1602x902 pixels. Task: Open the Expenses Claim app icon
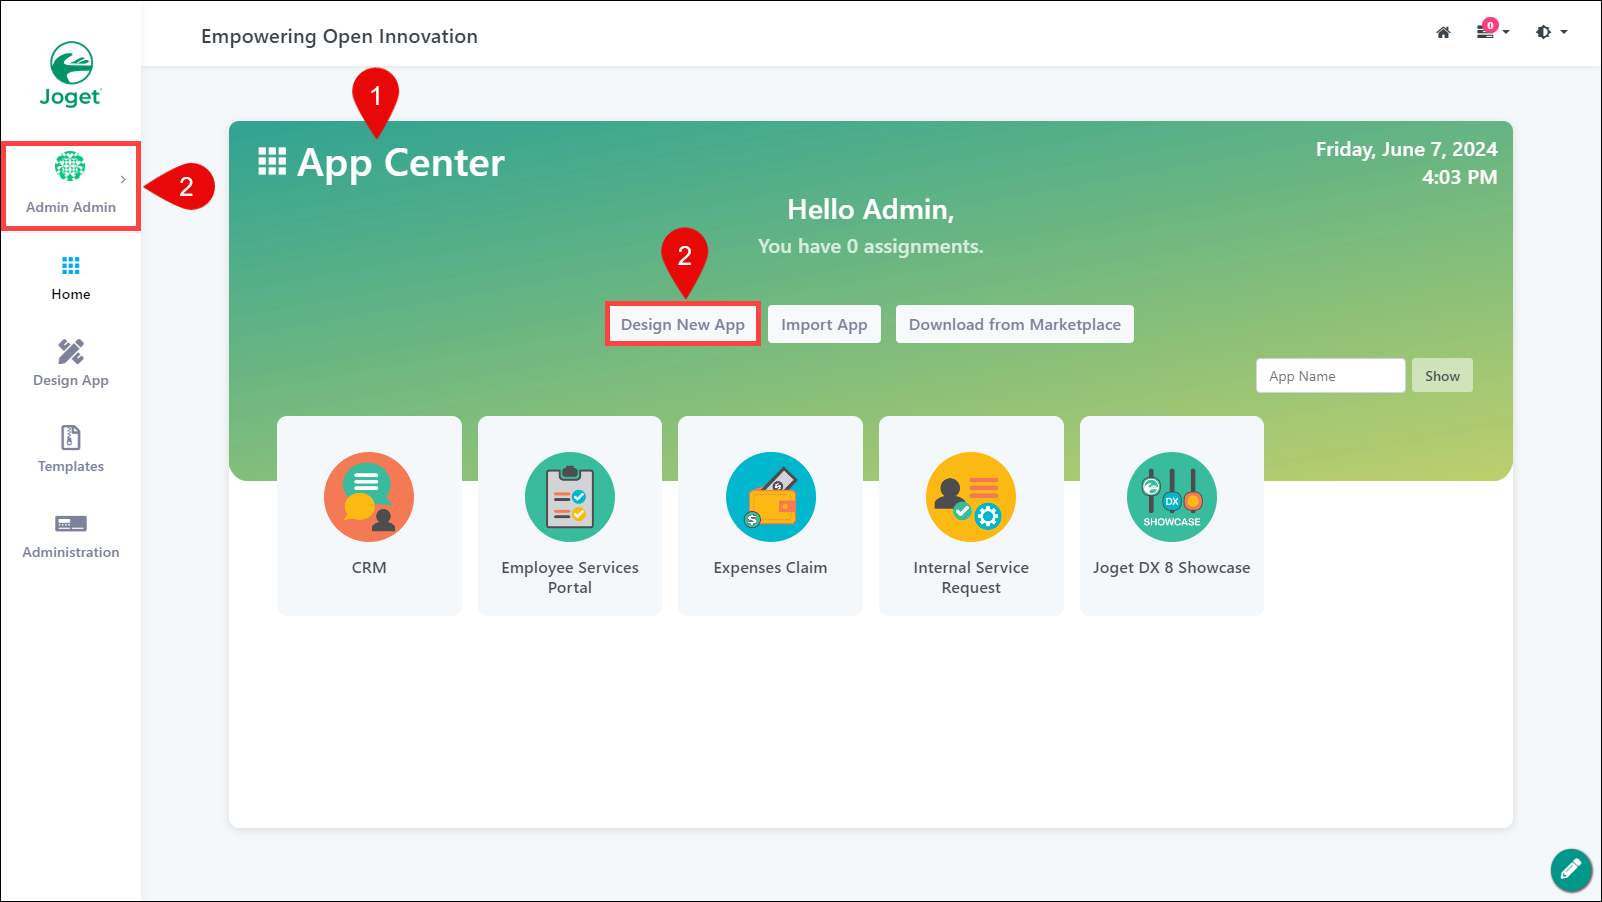pos(771,497)
